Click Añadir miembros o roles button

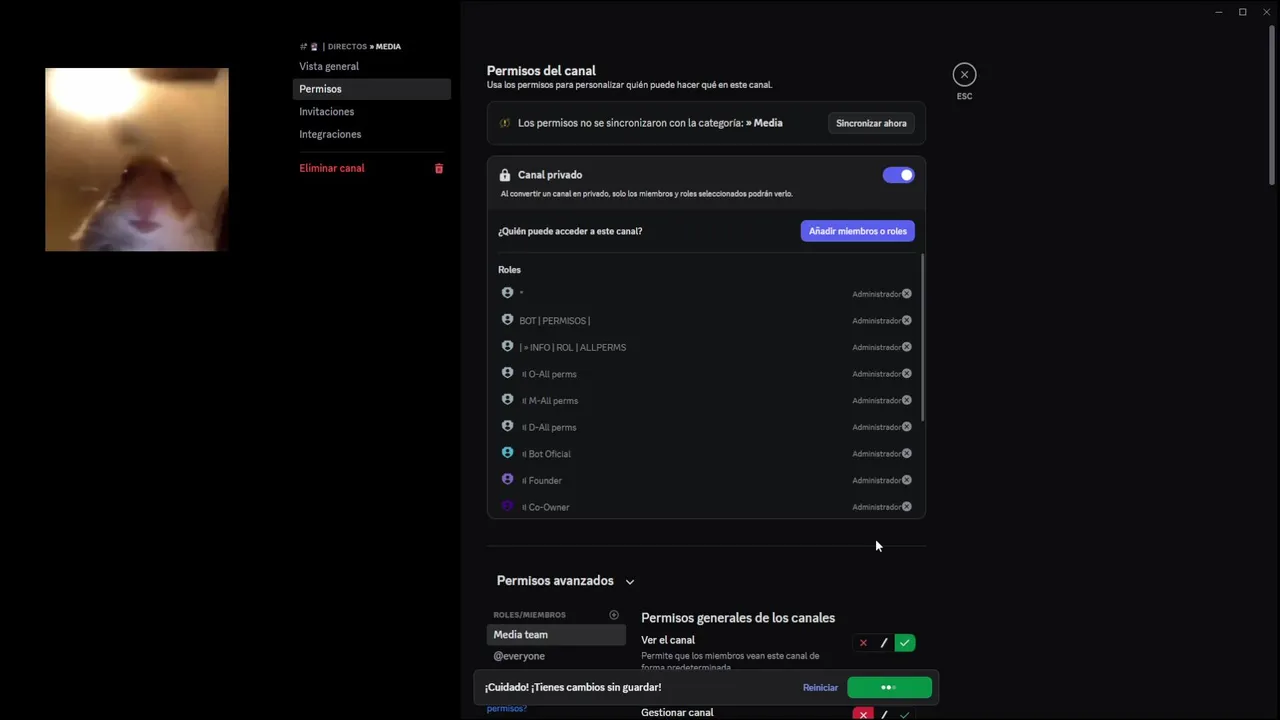tap(857, 231)
